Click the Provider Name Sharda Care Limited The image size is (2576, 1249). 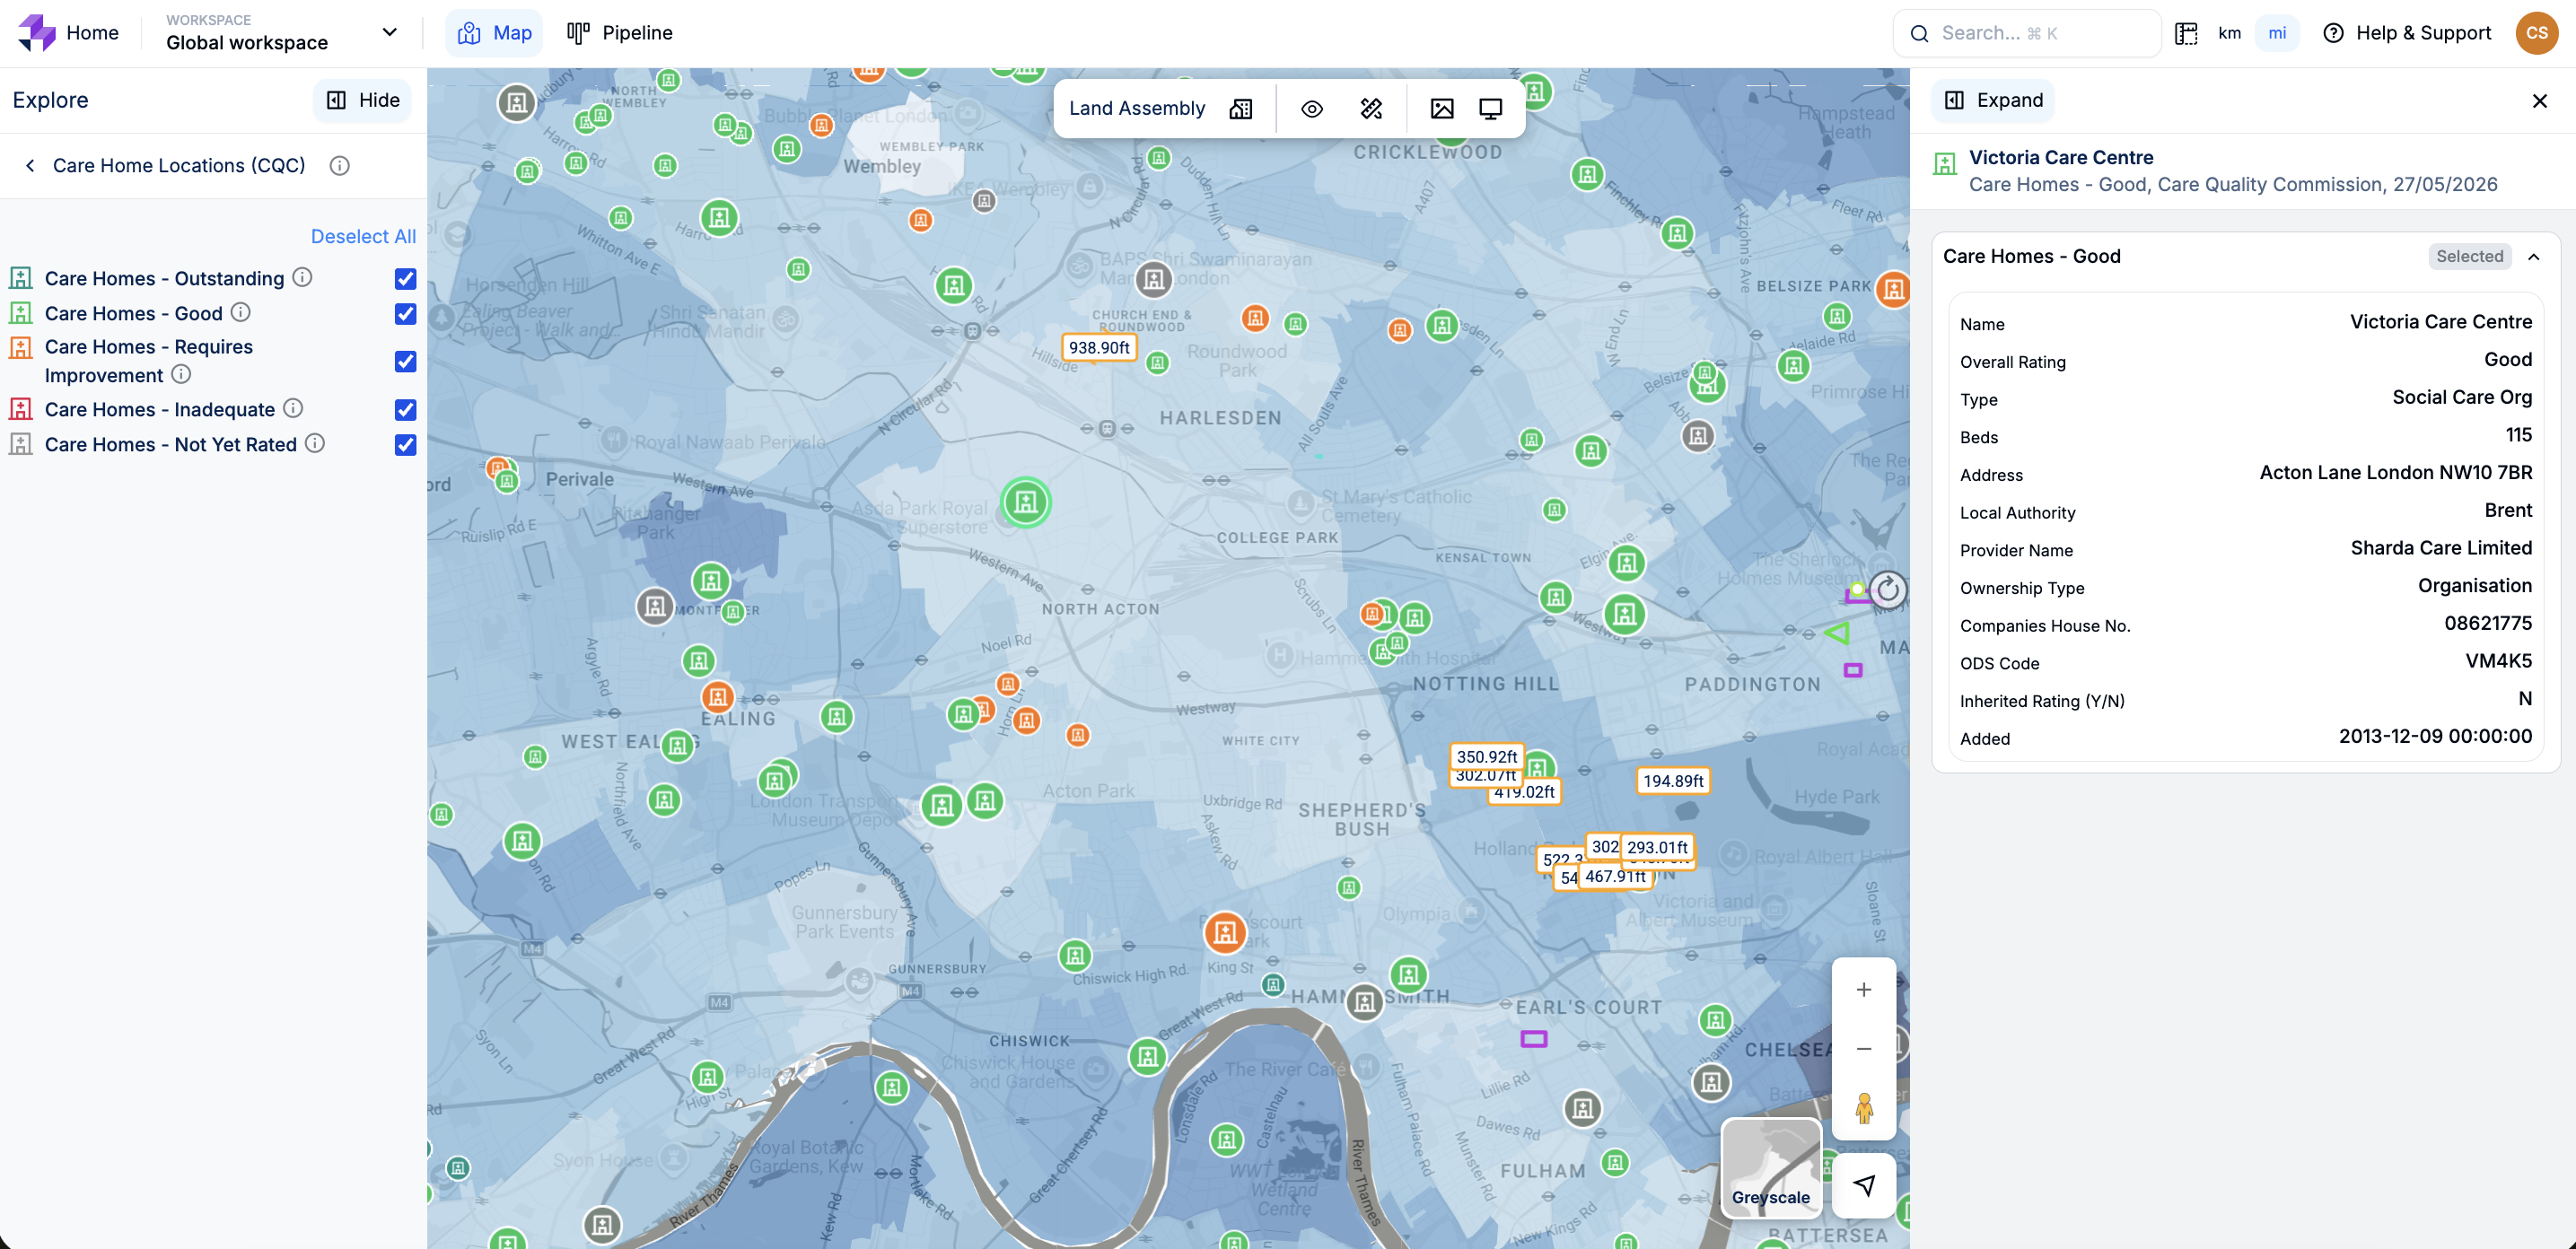(2440, 548)
